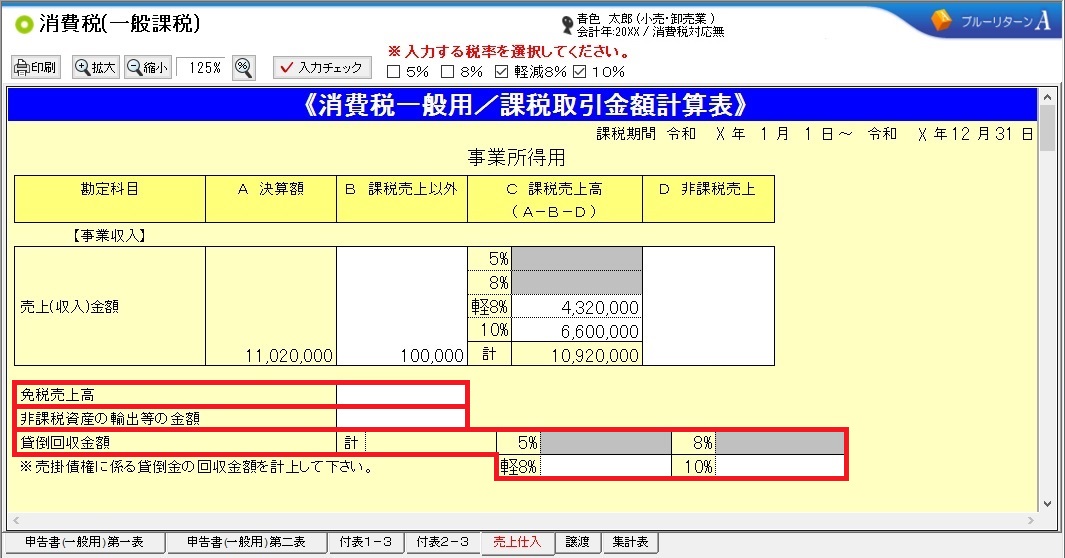Zoom out with the 縮小 button

147,67
